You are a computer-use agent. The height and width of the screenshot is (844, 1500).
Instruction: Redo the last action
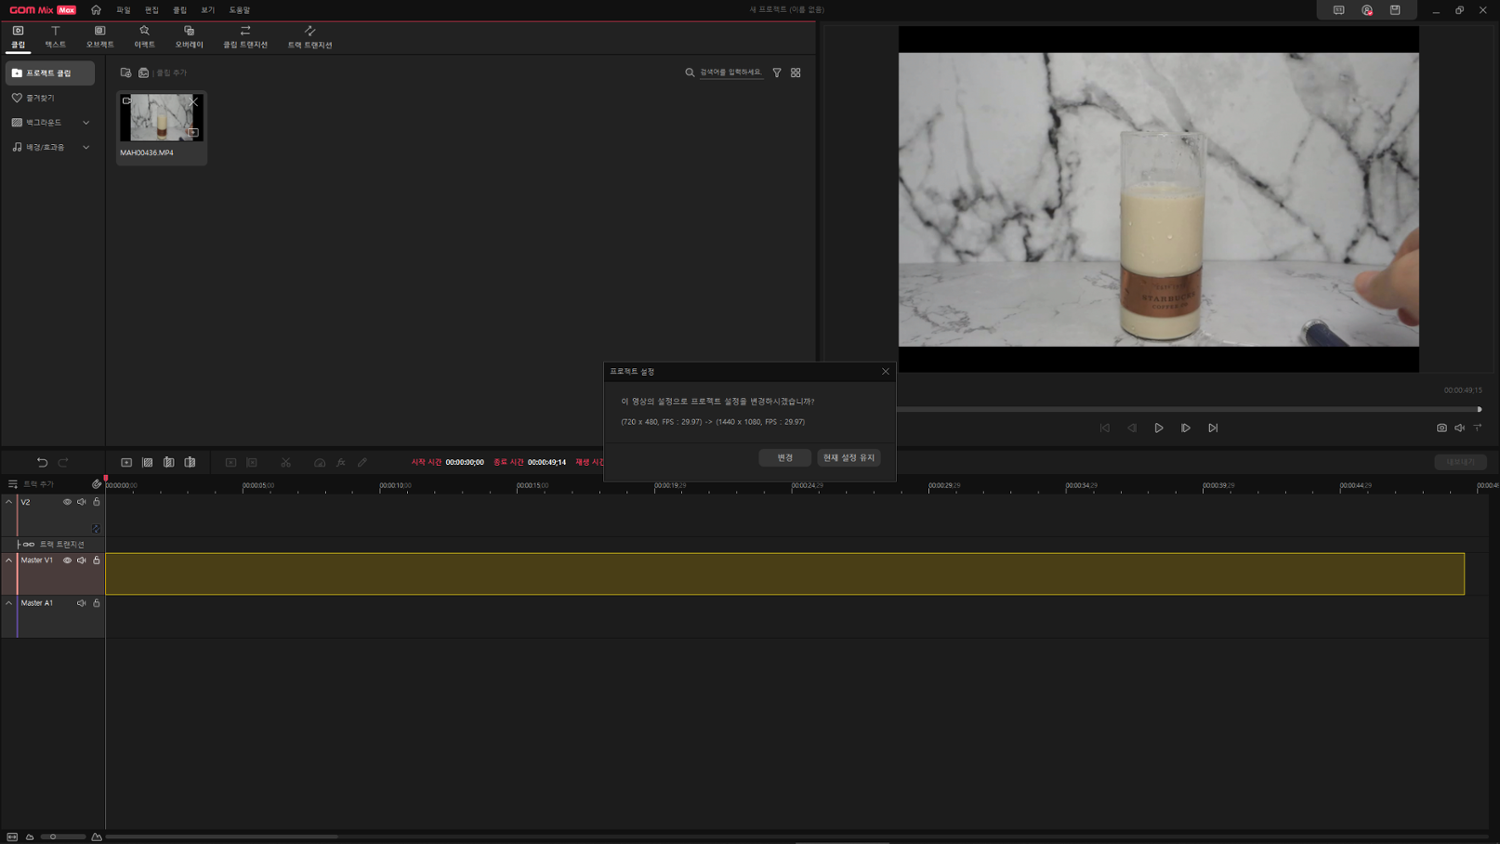click(x=63, y=462)
